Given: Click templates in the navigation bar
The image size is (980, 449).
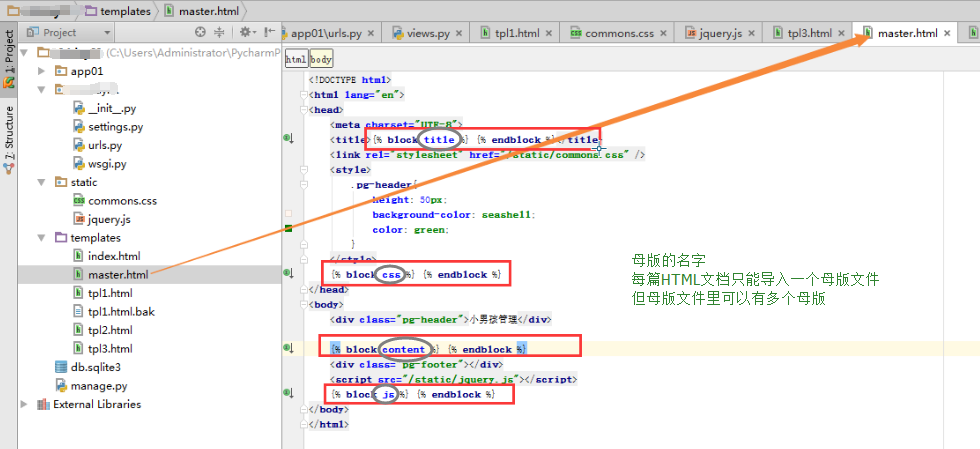Looking at the screenshot, I should pyautogui.click(x=119, y=11).
